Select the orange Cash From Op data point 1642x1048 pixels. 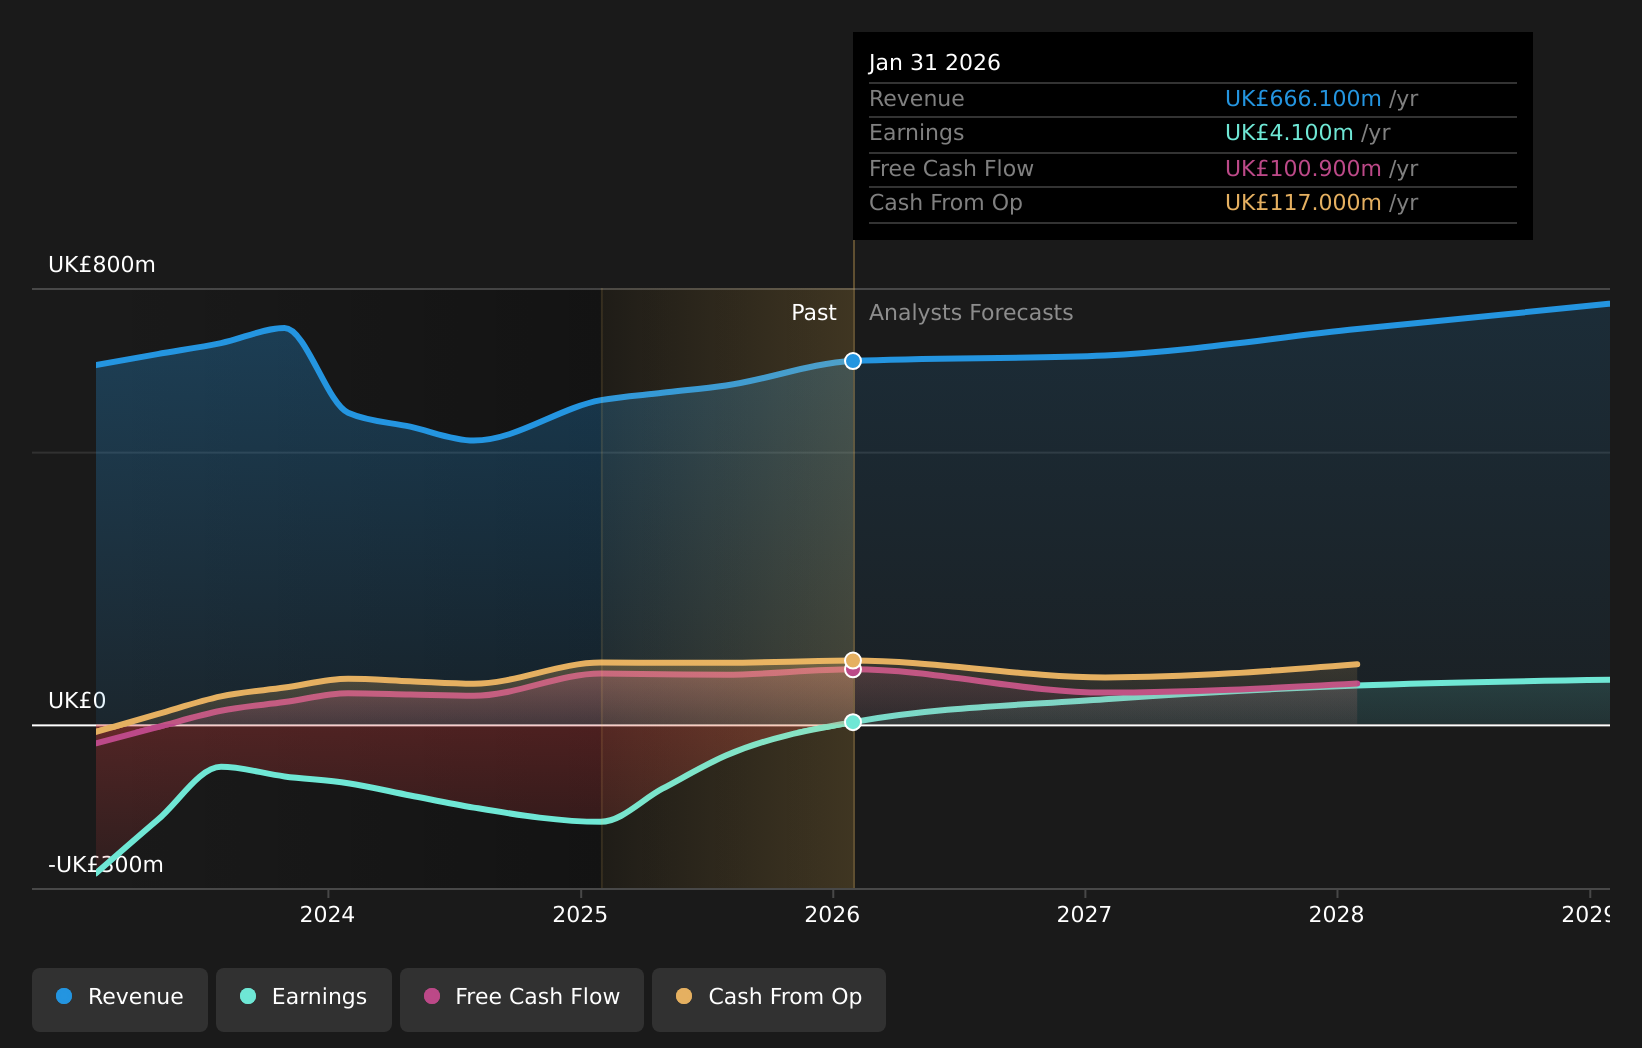853,660
